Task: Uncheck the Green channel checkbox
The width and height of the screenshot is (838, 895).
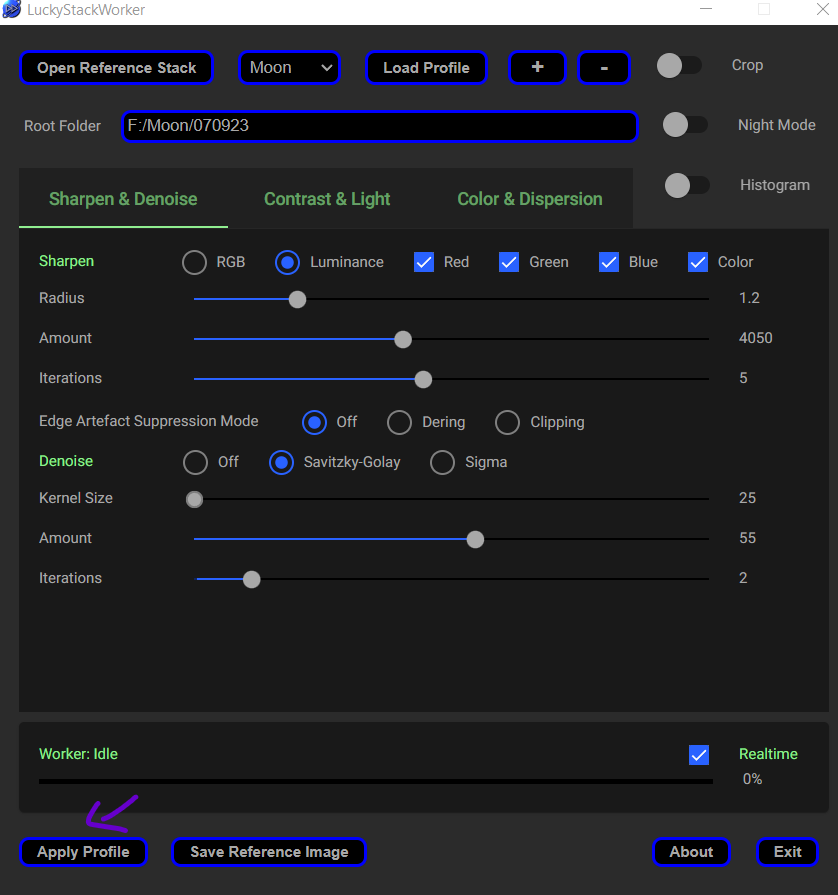Action: pyautogui.click(x=509, y=262)
